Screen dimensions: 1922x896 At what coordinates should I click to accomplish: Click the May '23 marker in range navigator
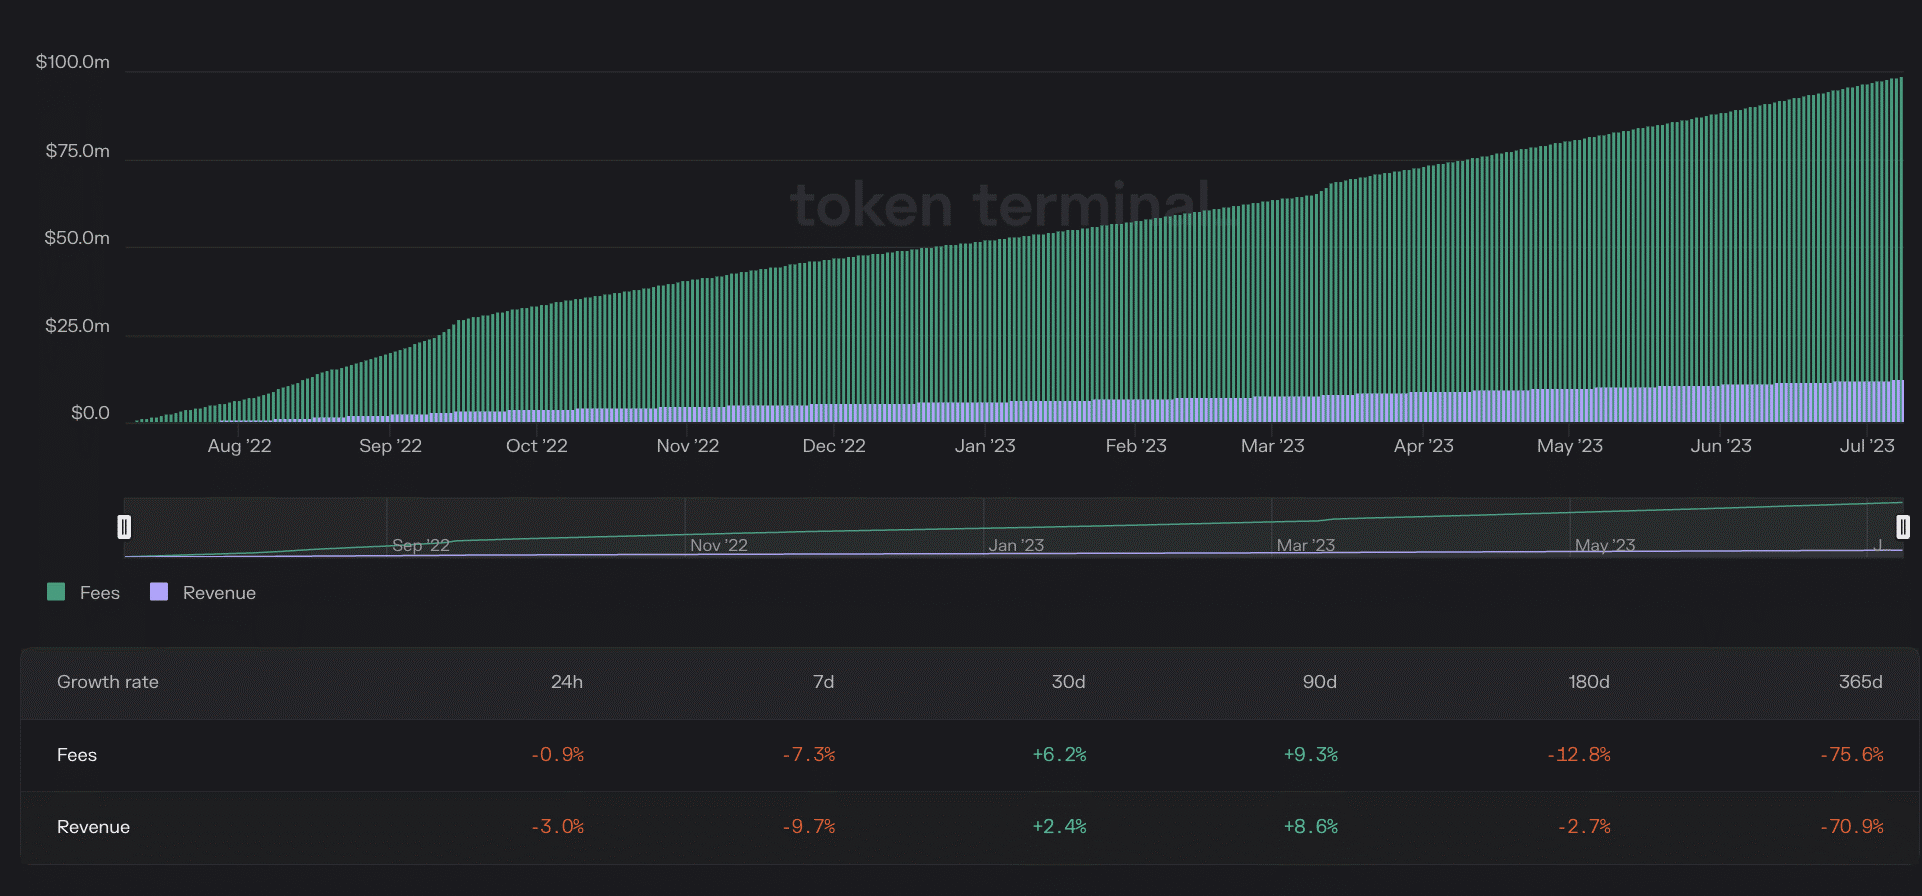click(x=1605, y=545)
